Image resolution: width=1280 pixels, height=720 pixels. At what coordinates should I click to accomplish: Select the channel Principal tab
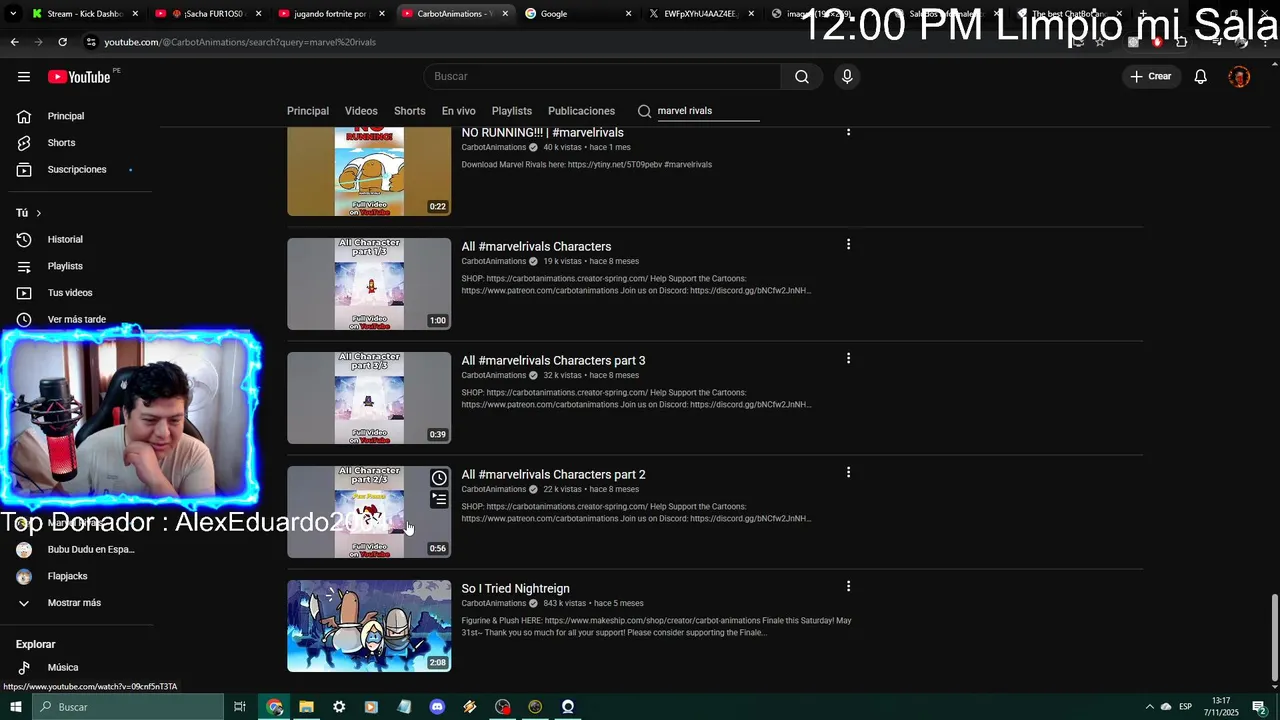click(x=308, y=111)
